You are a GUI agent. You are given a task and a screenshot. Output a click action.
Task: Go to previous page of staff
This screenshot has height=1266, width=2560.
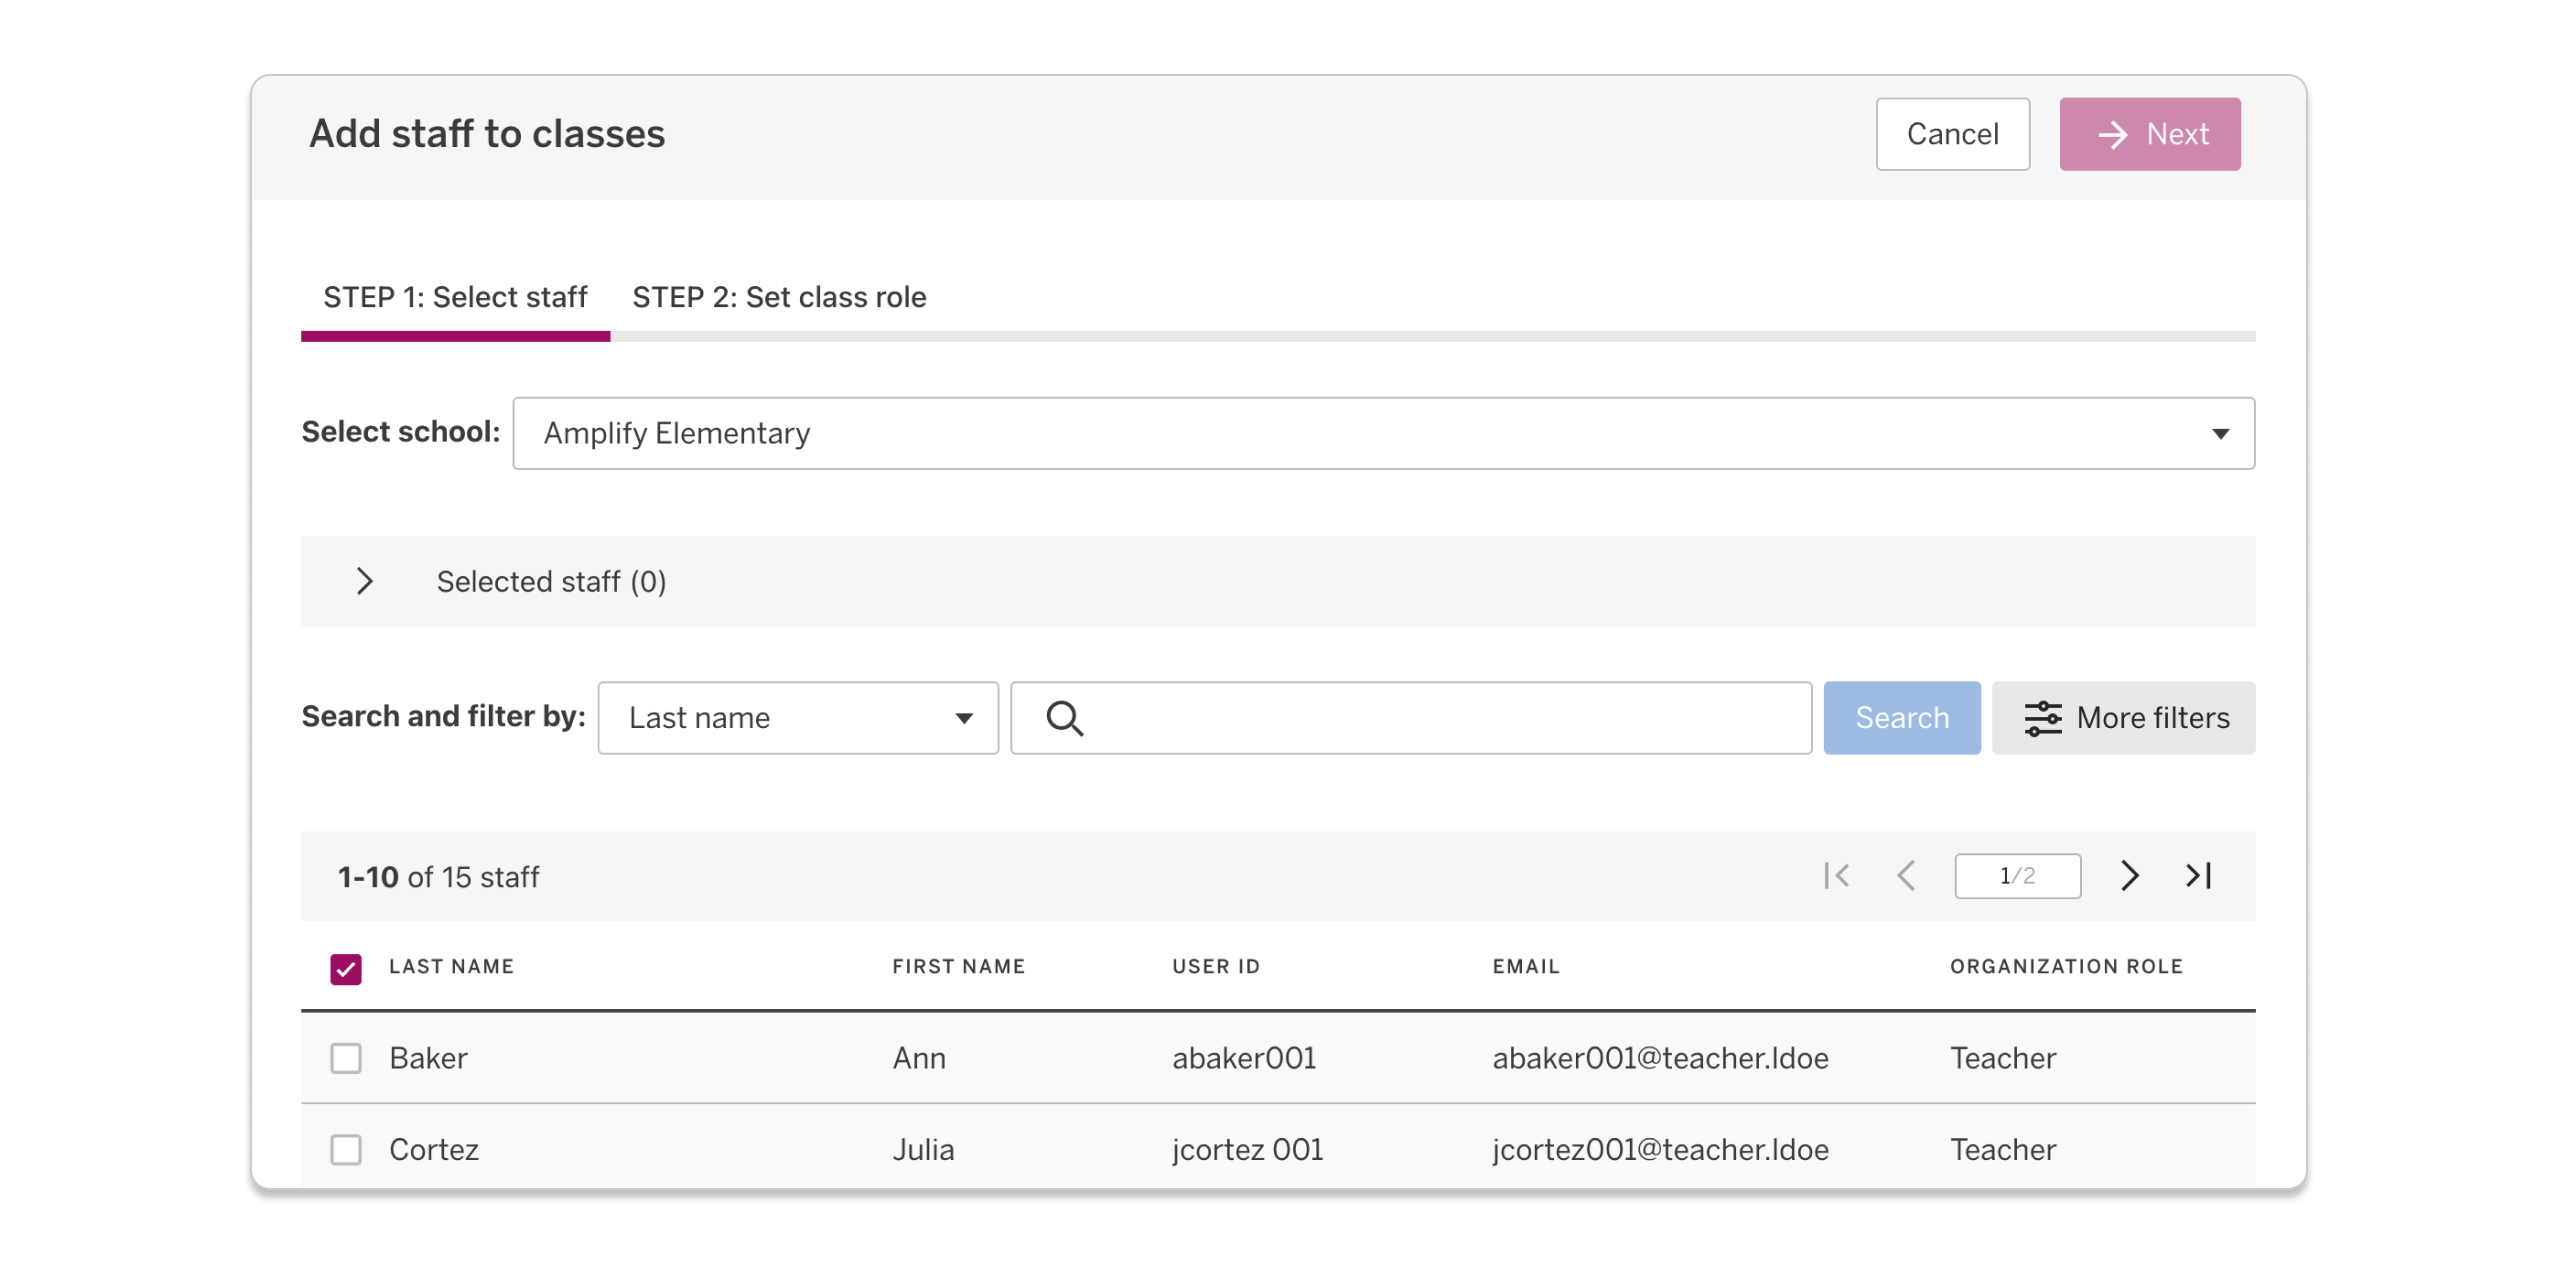coord(1906,876)
